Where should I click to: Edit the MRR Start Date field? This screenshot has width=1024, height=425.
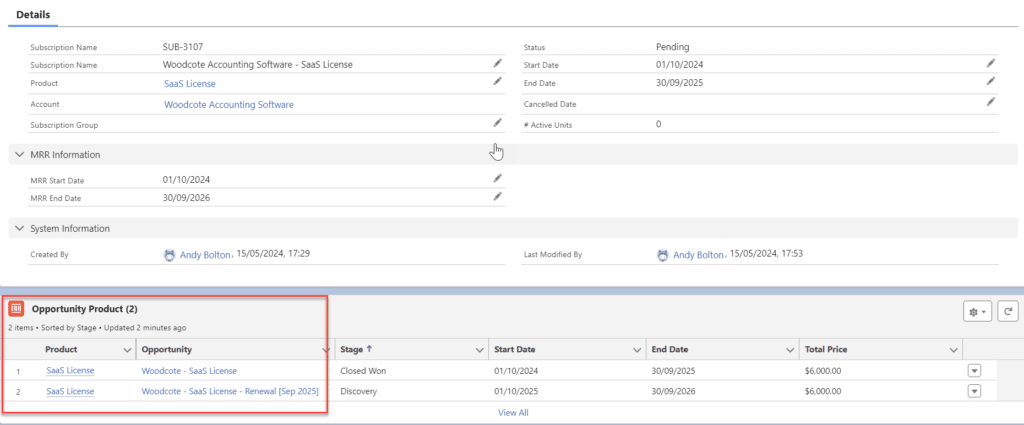[497, 178]
